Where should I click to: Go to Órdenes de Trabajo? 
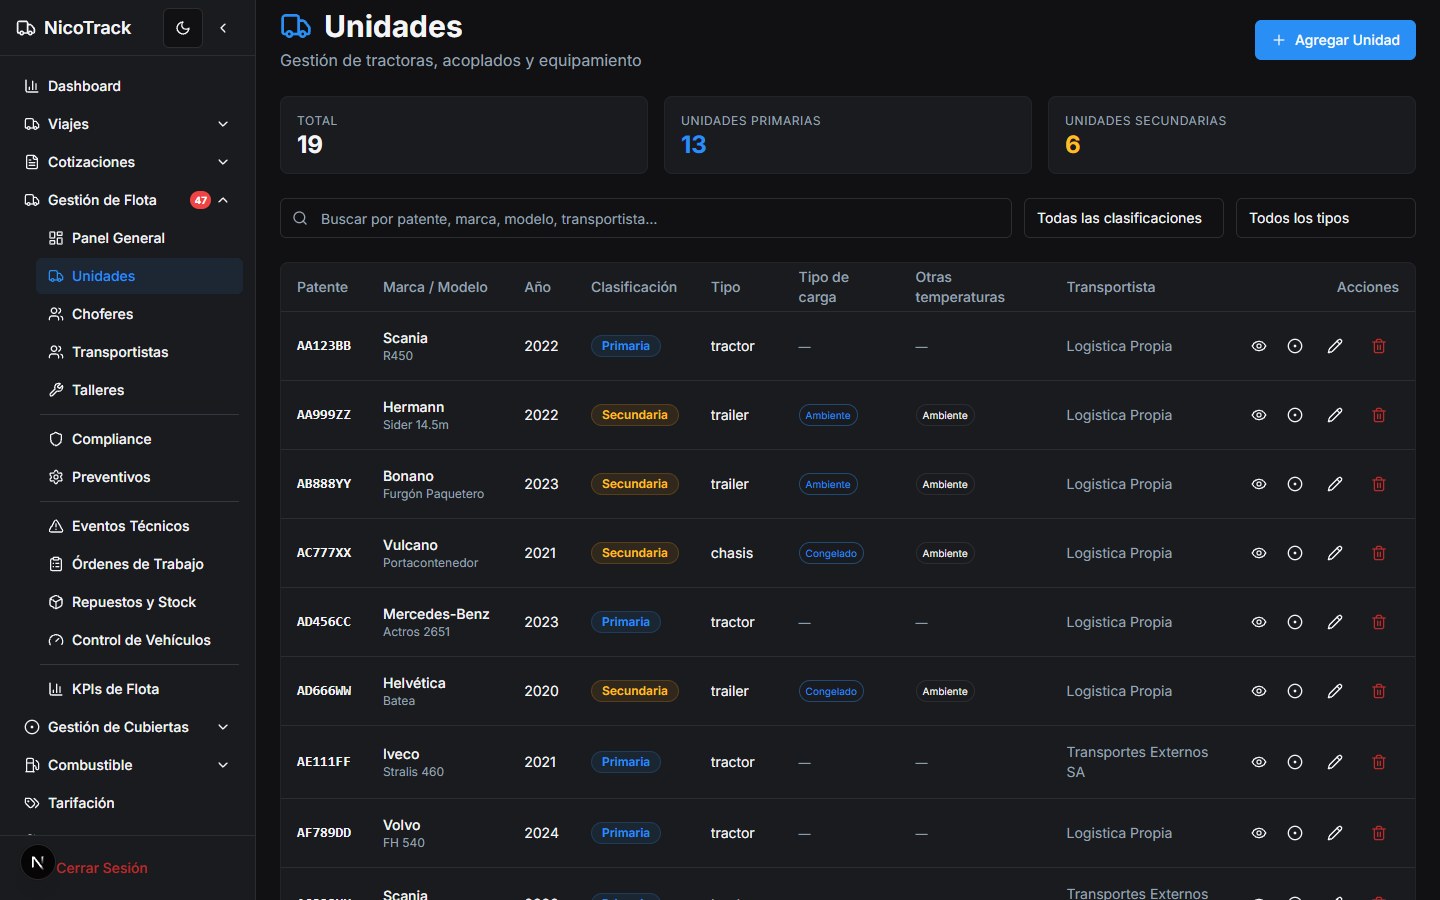tap(139, 564)
